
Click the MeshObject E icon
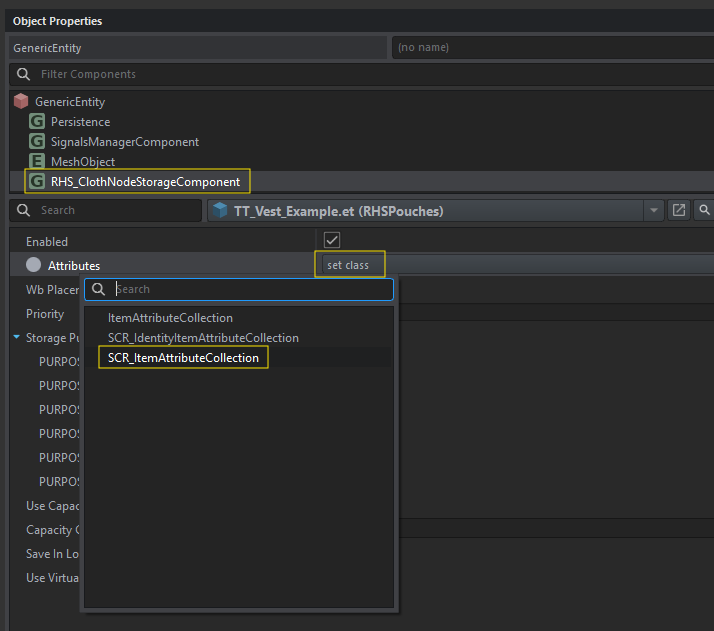[x=37, y=162]
